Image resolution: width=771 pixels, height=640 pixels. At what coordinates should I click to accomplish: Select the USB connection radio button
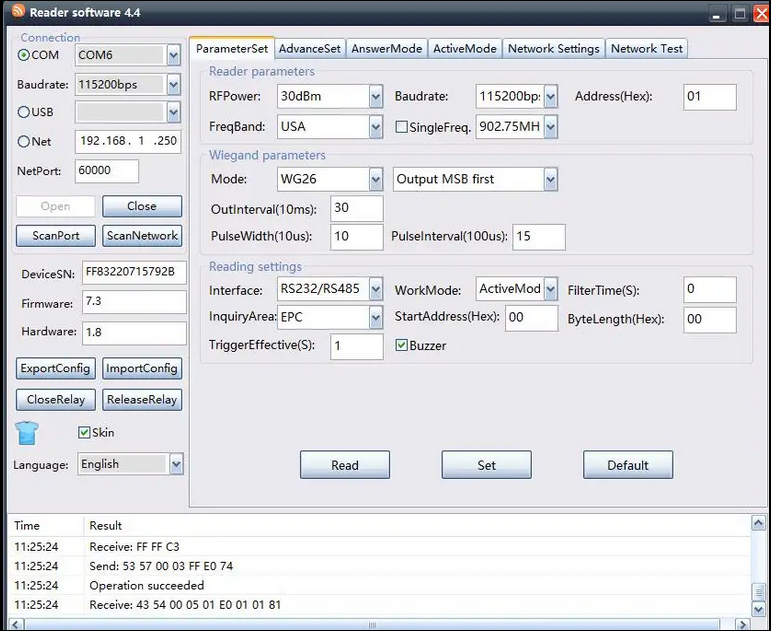click(24, 113)
